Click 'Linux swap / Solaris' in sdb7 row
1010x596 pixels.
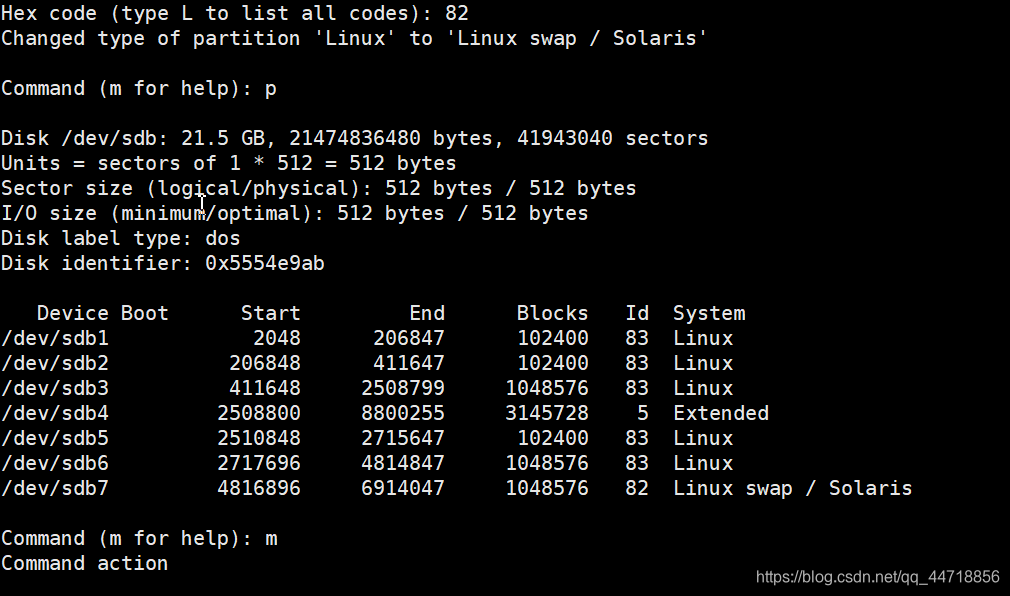point(792,488)
